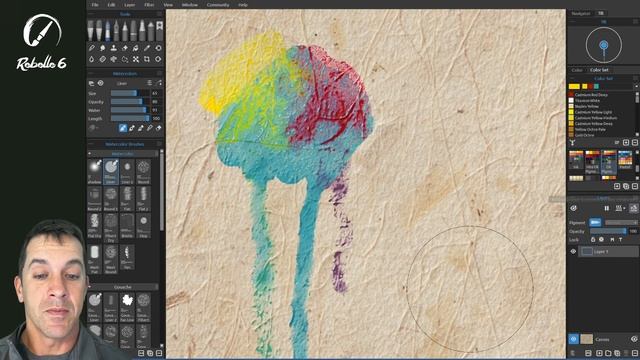640x360 pixels.
Task: Adjust the Size slider
Action: pyautogui.click(x=130, y=93)
